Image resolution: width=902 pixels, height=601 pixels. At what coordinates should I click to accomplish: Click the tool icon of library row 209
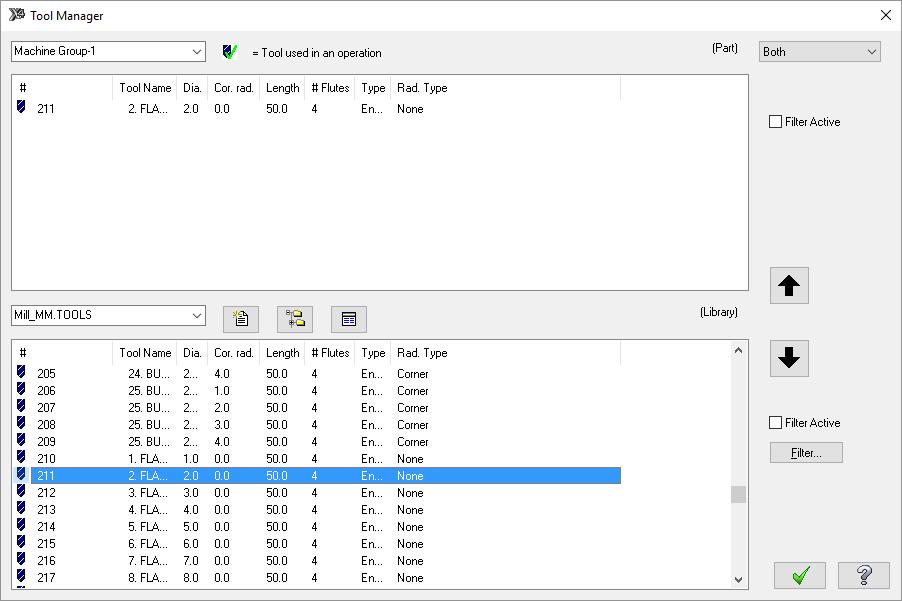pyautogui.click(x=21, y=440)
